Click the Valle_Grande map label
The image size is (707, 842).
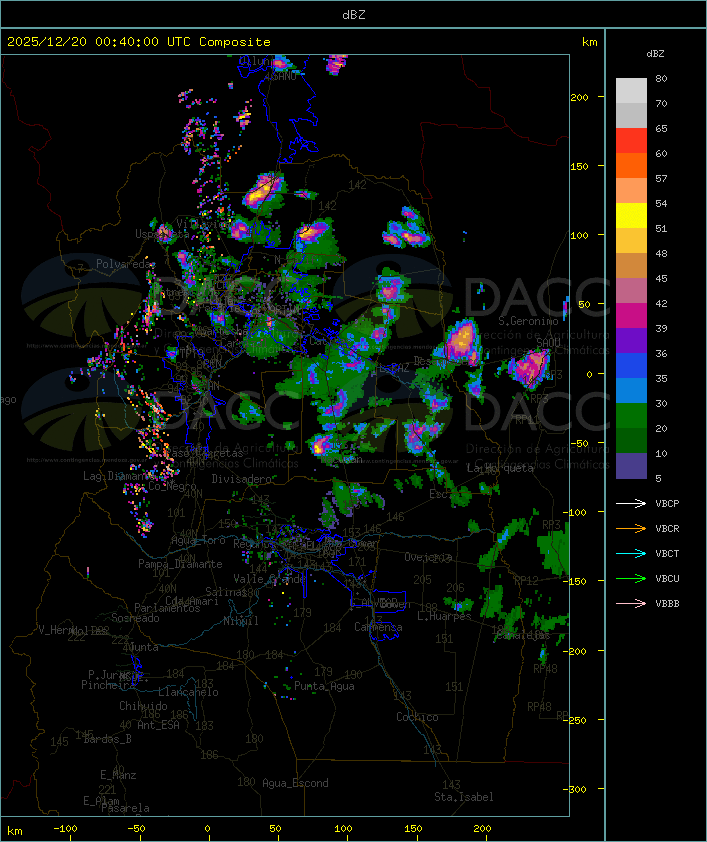tap(269, 579)
